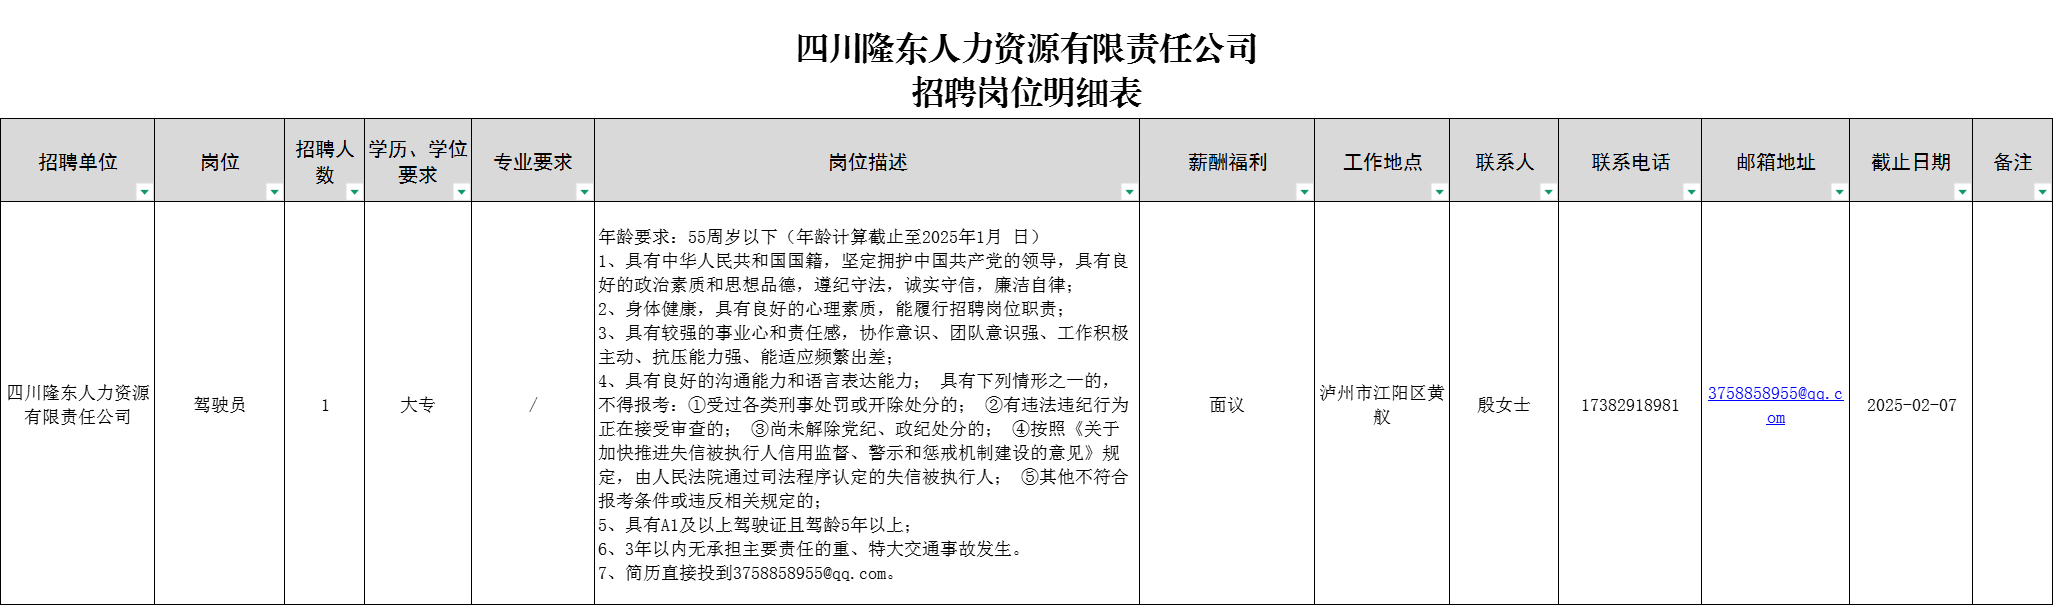Viewport: 2053px width, 605px height.
Task: Open the 岗位 column filter dropdown
Action: click(x=274, y=192)
